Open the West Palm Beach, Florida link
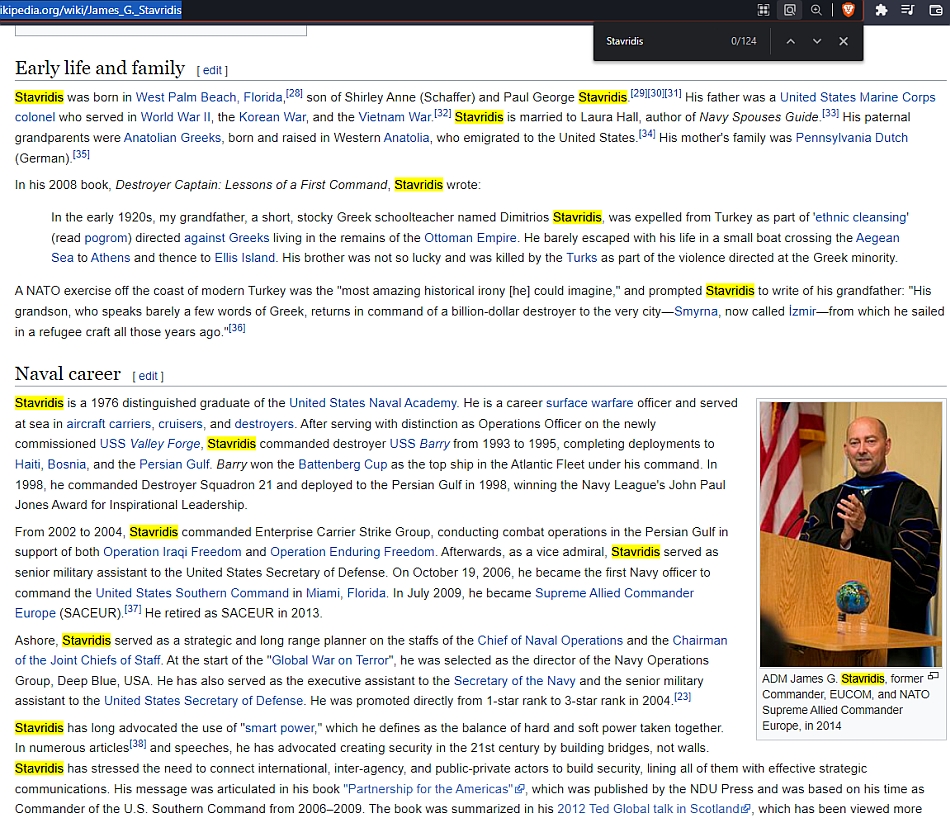 click(209, 97)
